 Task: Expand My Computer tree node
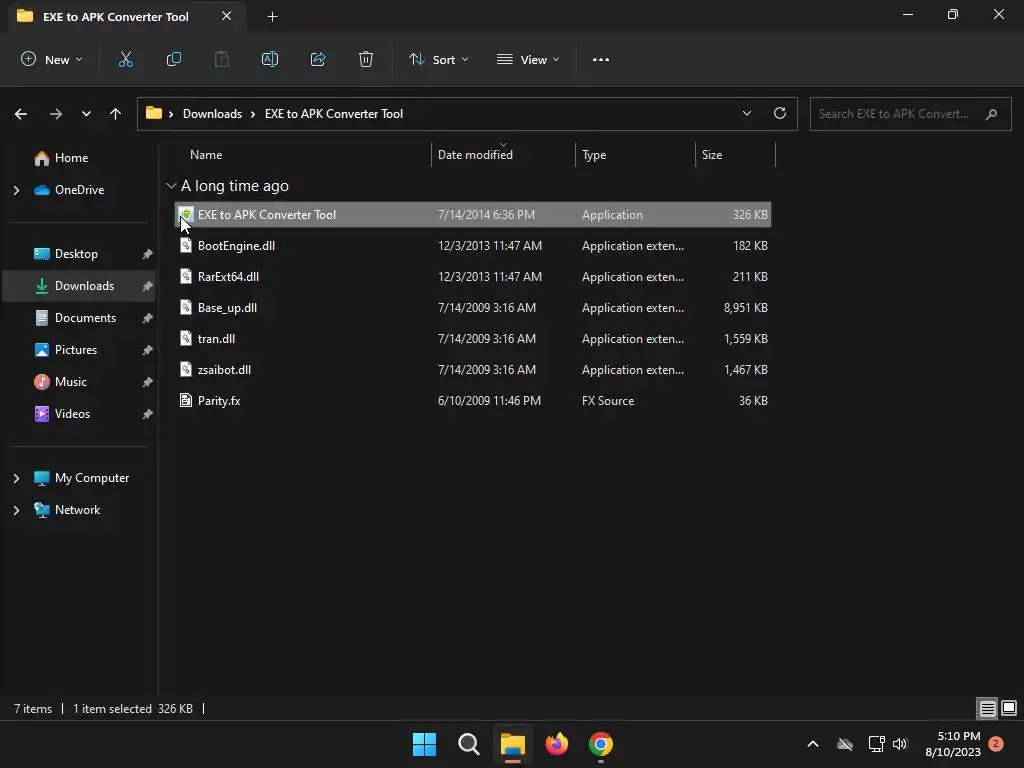click(16, 478)
